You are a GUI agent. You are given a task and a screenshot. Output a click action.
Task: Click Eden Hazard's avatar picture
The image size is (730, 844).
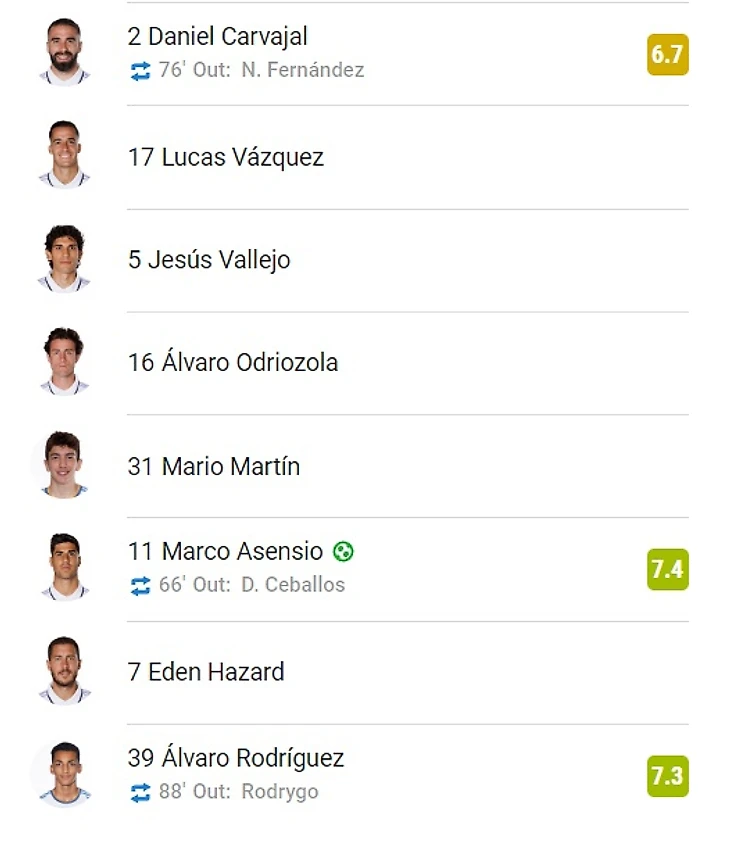click(64, 670)
